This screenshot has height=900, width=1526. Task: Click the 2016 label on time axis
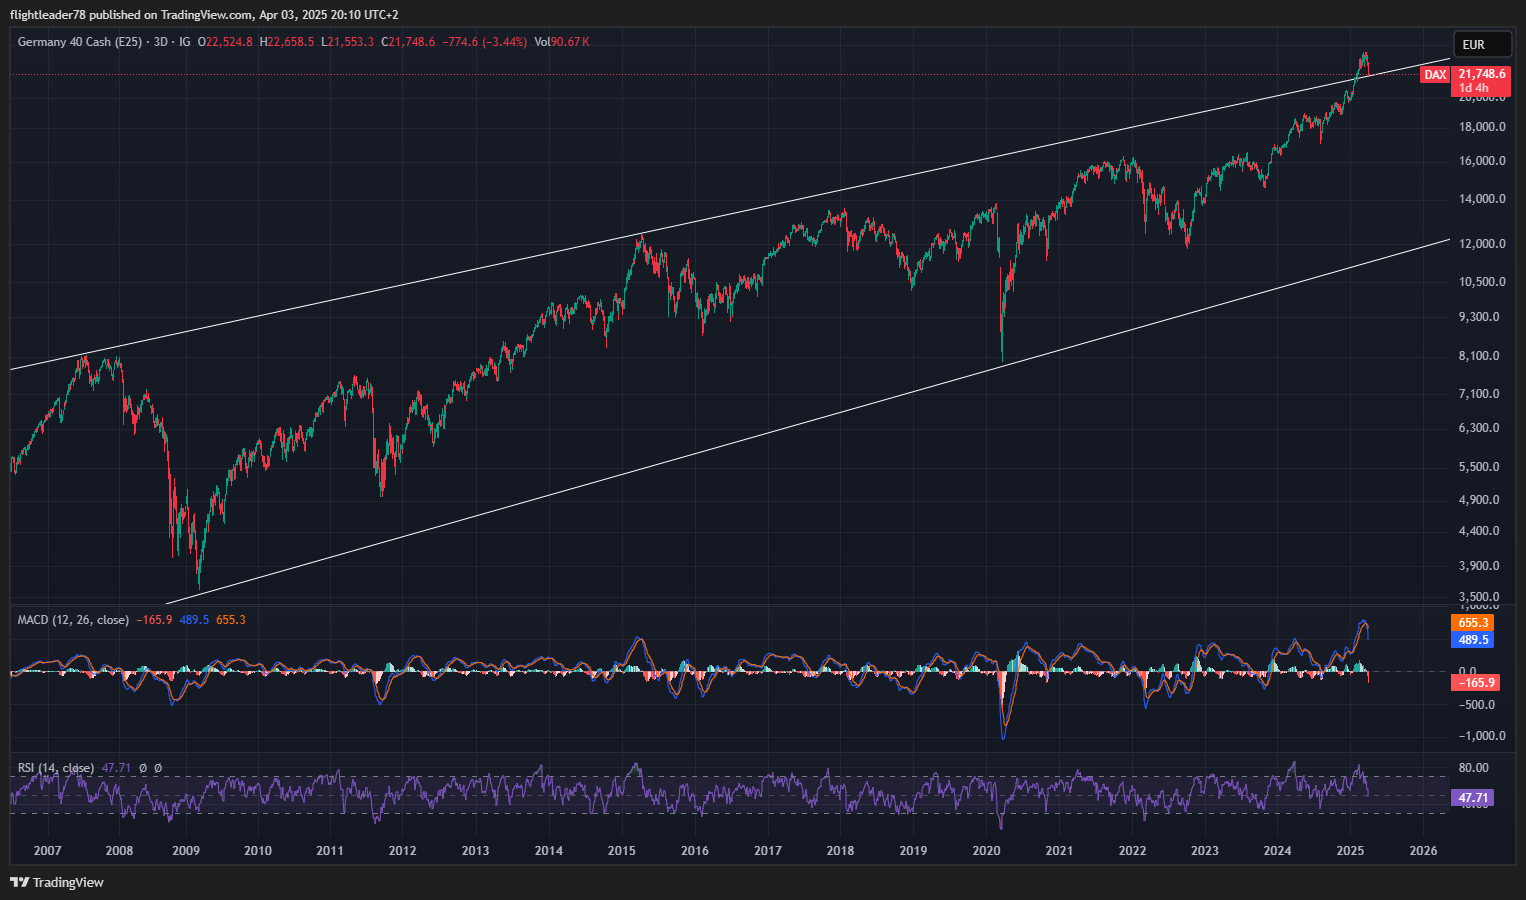point(694,851)
